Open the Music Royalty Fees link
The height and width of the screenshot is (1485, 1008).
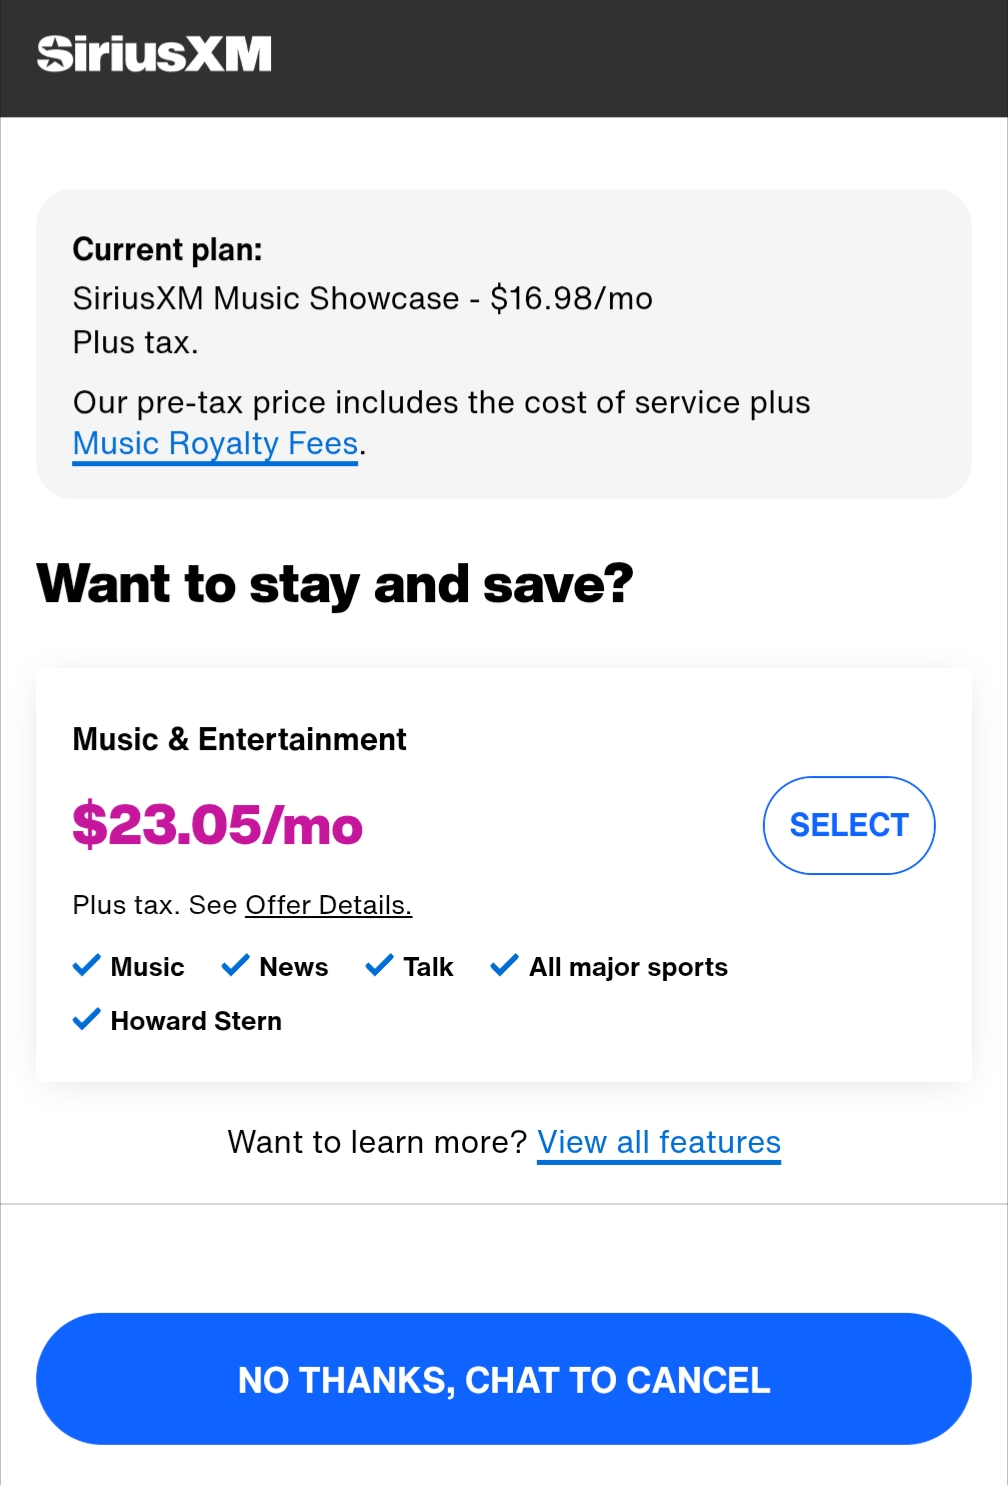pos(216,443)
